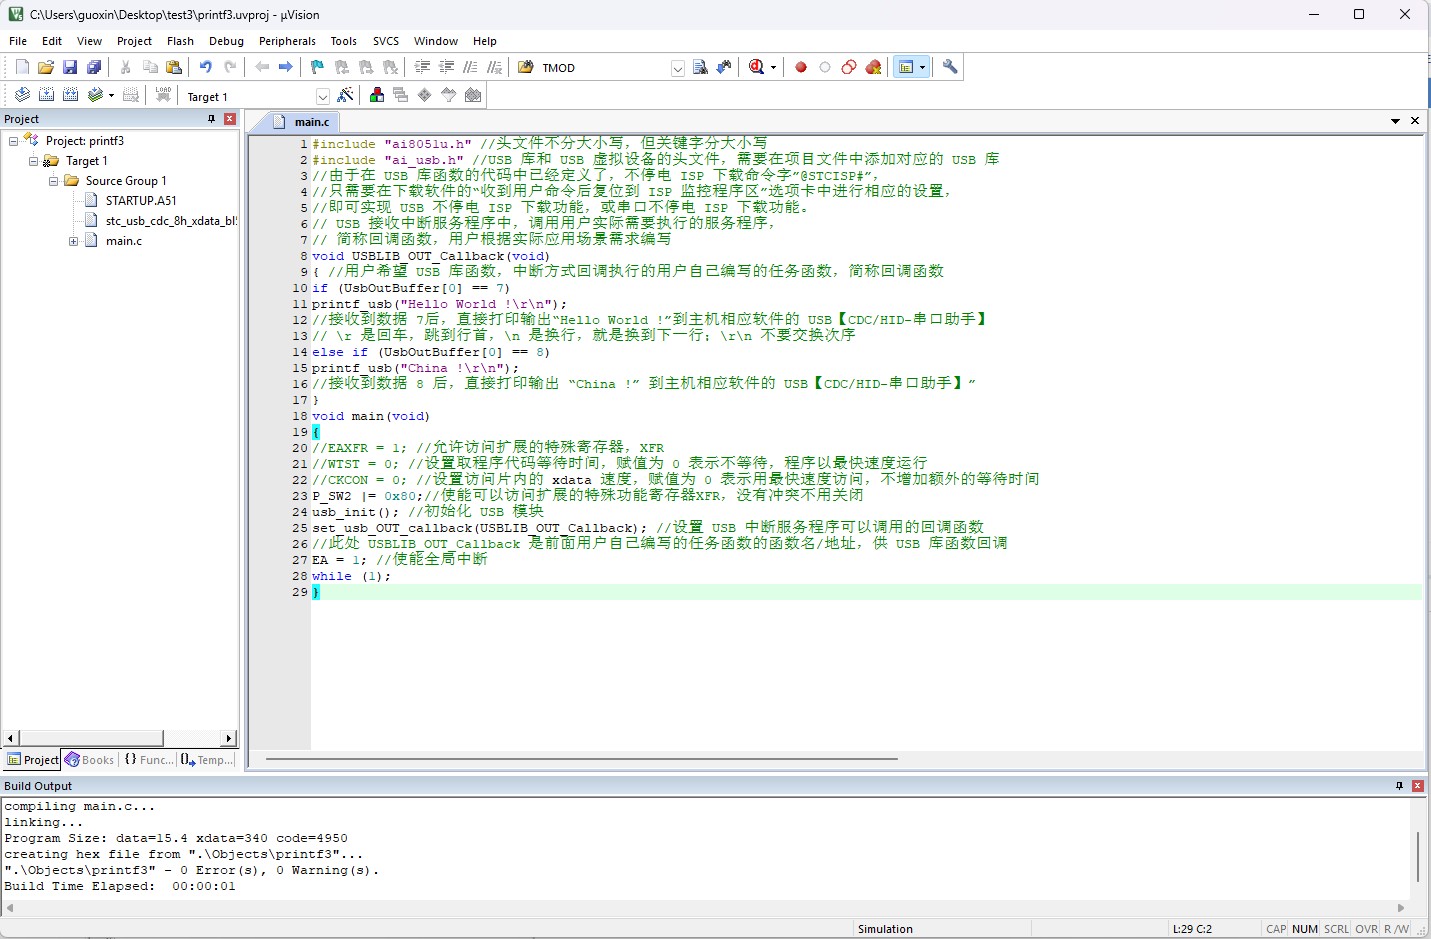This screenshot has width=1431, height=939.
Task: Click the Find in Files icon beside TMOD
Action: 526,67
